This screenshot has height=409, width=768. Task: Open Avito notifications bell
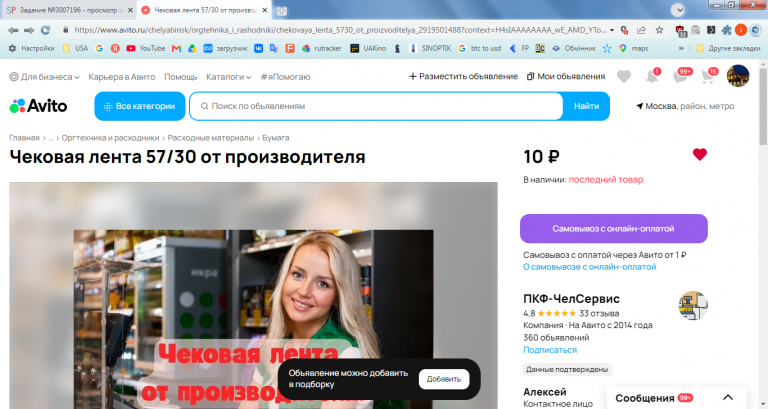pos(652,76)
